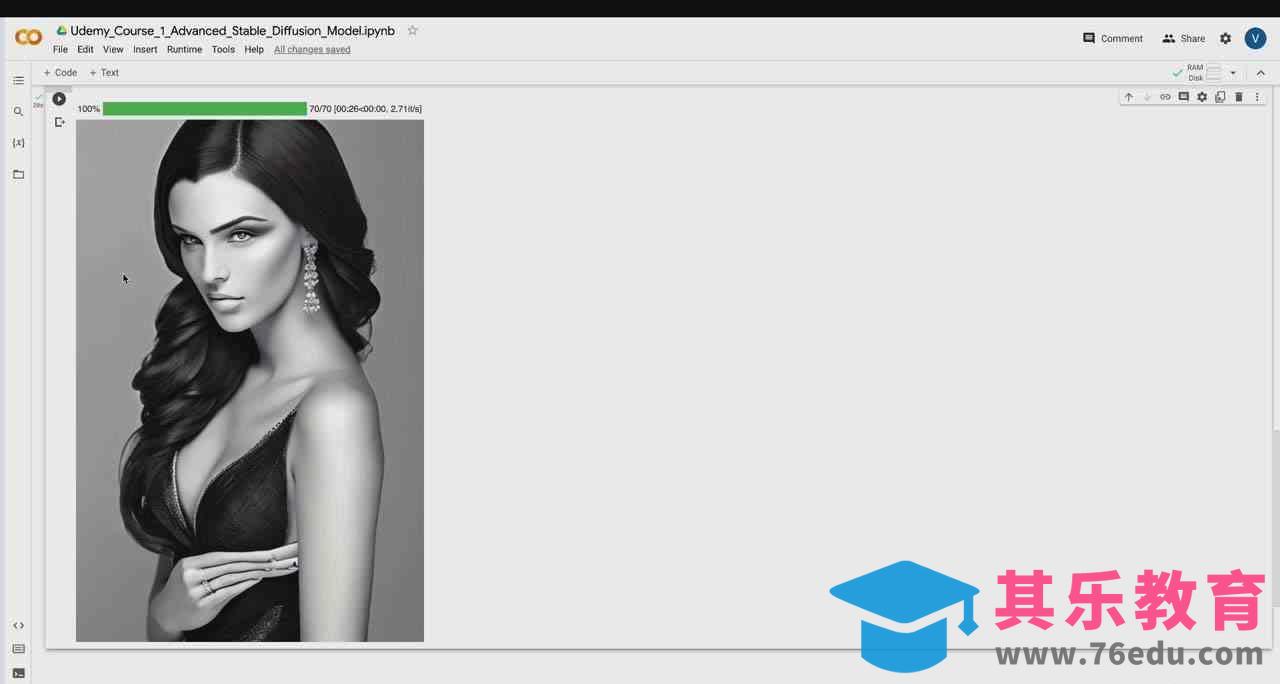Open the variables inspector panel
This screenshot has height=684, width=1280.
(18, 143)
